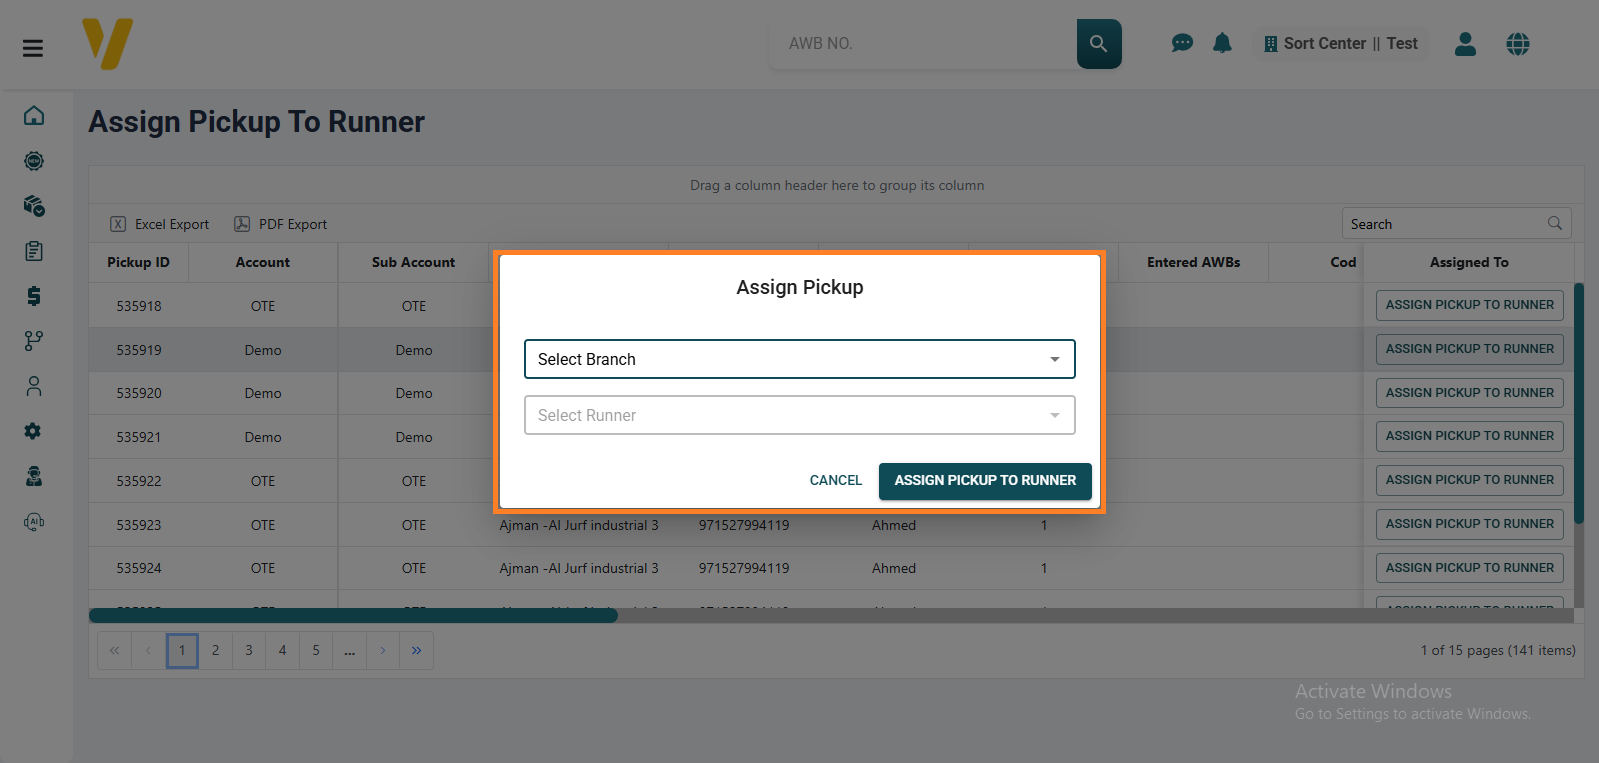Open the packages sidebar icon

click(x=34, y=206)
